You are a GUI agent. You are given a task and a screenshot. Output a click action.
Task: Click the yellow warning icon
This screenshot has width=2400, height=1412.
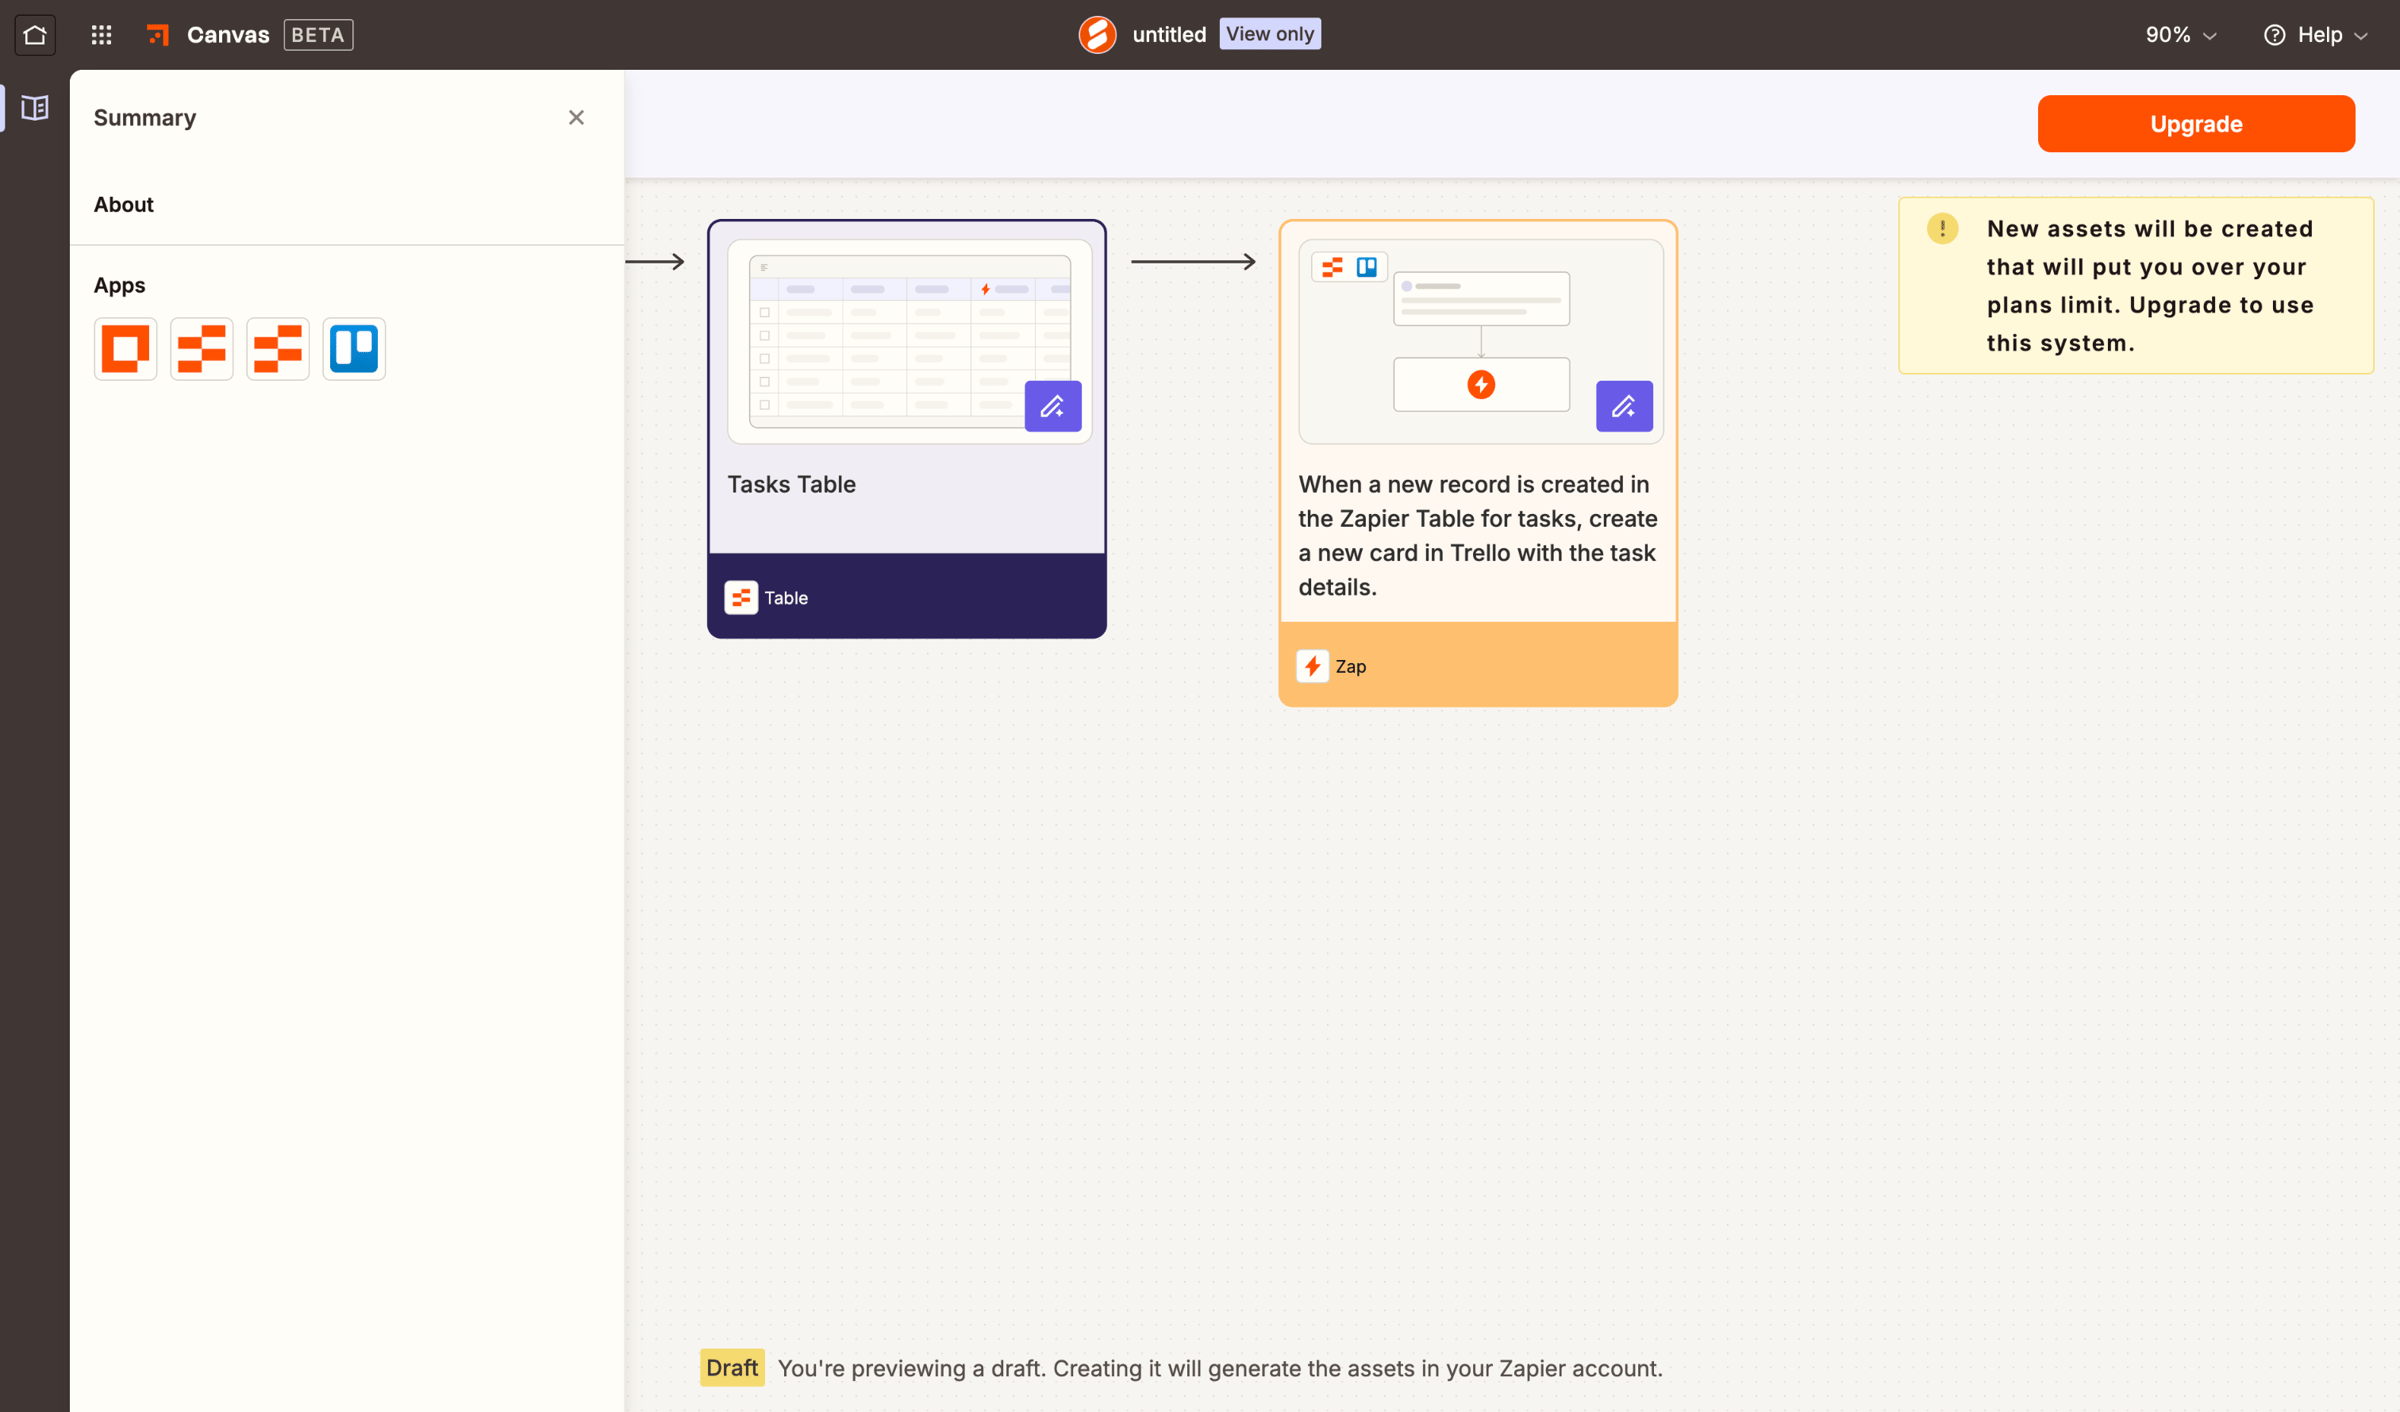[1943, 229]
